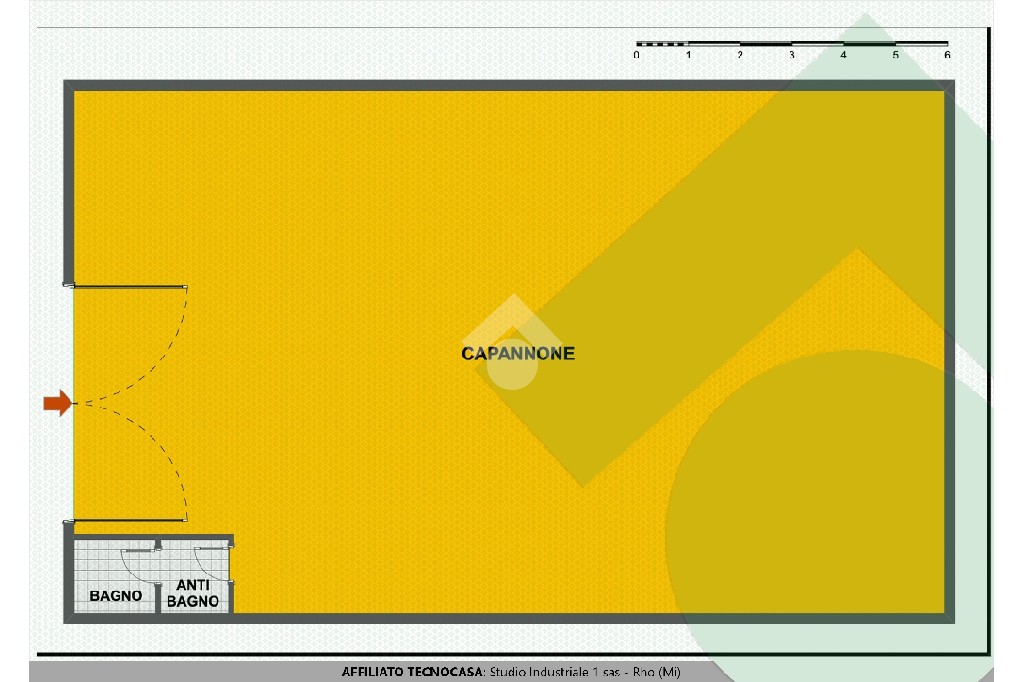Click the CAPANNONE room label
Screen dimensions: 1024x682
pyautogui.click(x=518, y=353)
